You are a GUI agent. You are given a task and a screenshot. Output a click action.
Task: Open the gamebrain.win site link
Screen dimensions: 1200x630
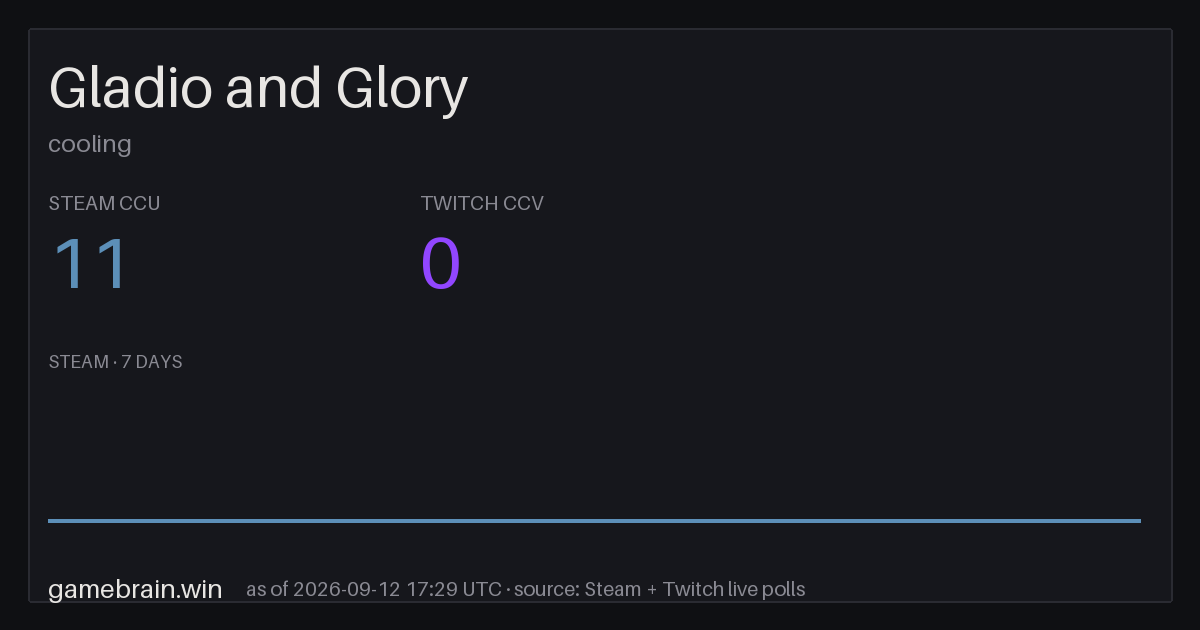click(135, 589)
